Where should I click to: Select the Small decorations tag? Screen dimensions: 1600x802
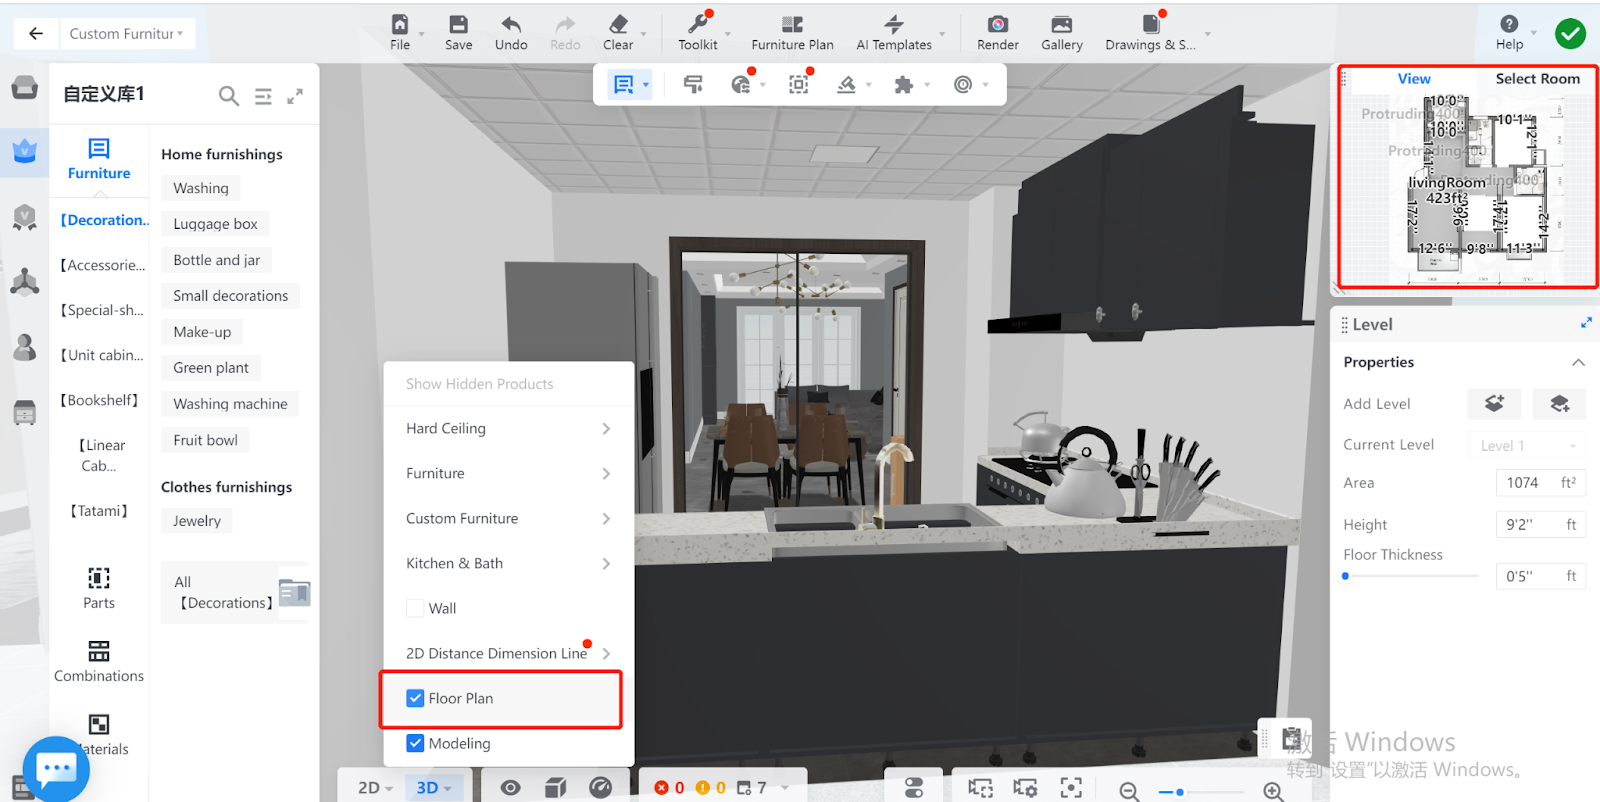coord(231,296)
